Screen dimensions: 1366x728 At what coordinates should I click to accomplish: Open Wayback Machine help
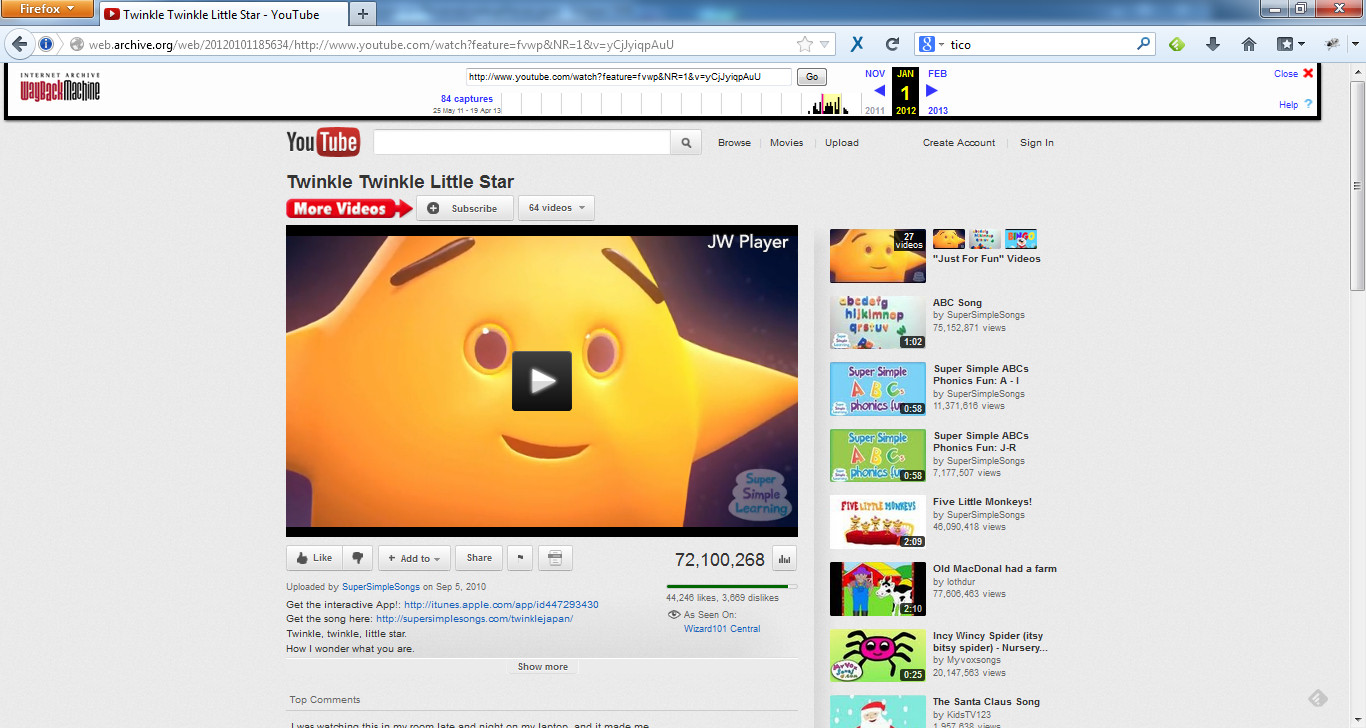[1296, 104]
